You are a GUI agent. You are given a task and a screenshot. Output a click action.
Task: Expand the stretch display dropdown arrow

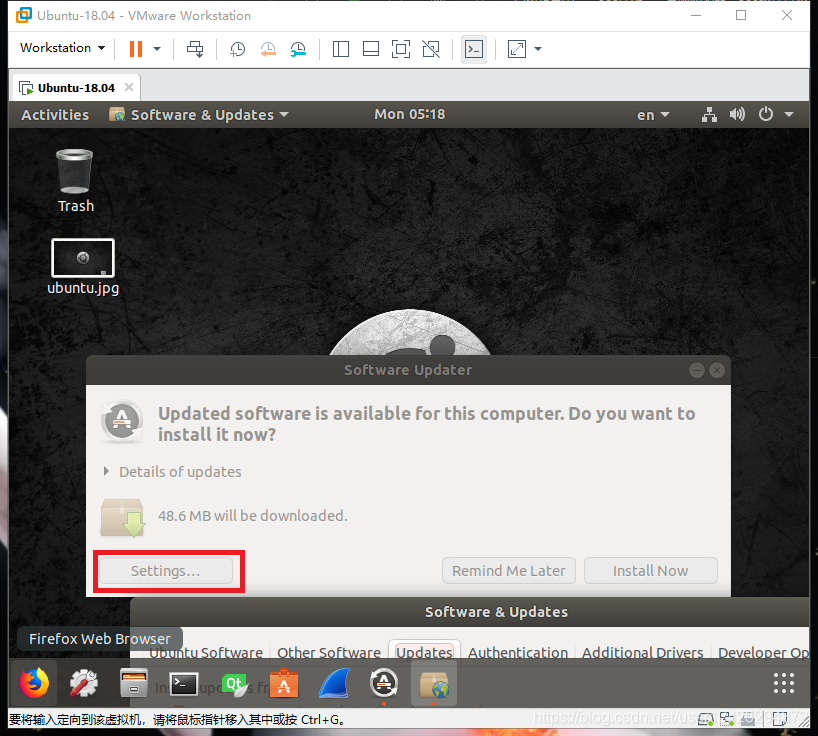tap(538, 49)
